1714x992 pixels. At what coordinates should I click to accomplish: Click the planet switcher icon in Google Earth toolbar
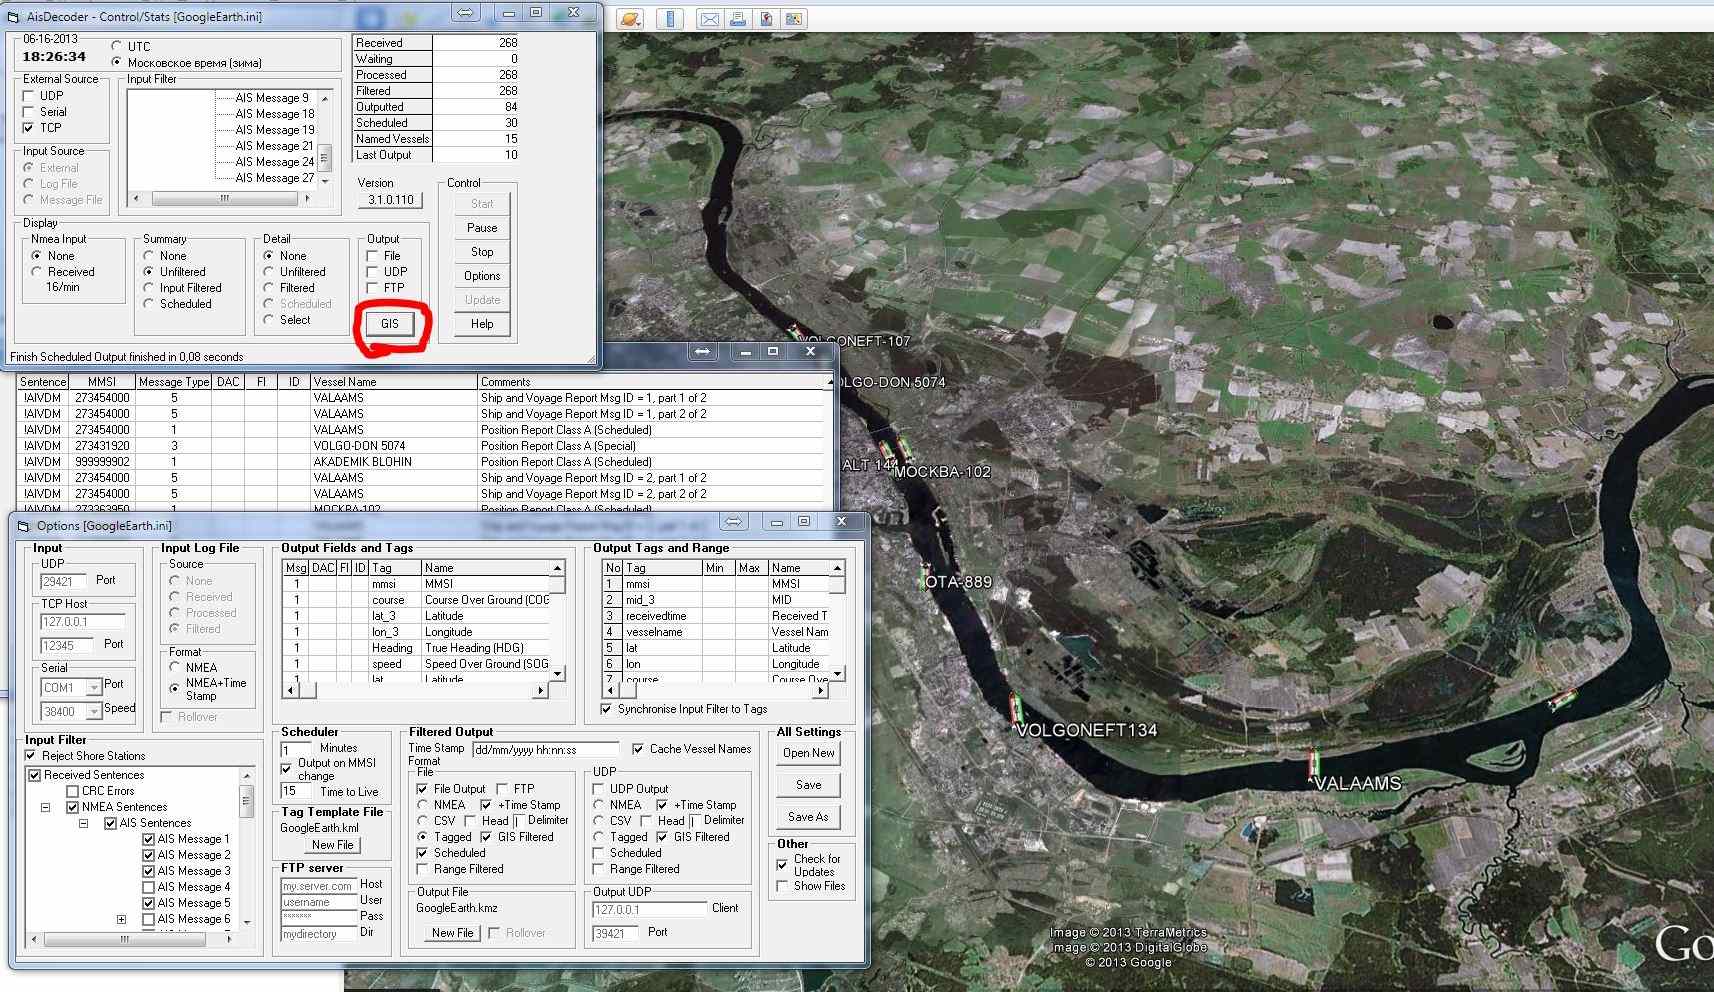(629, 19)
